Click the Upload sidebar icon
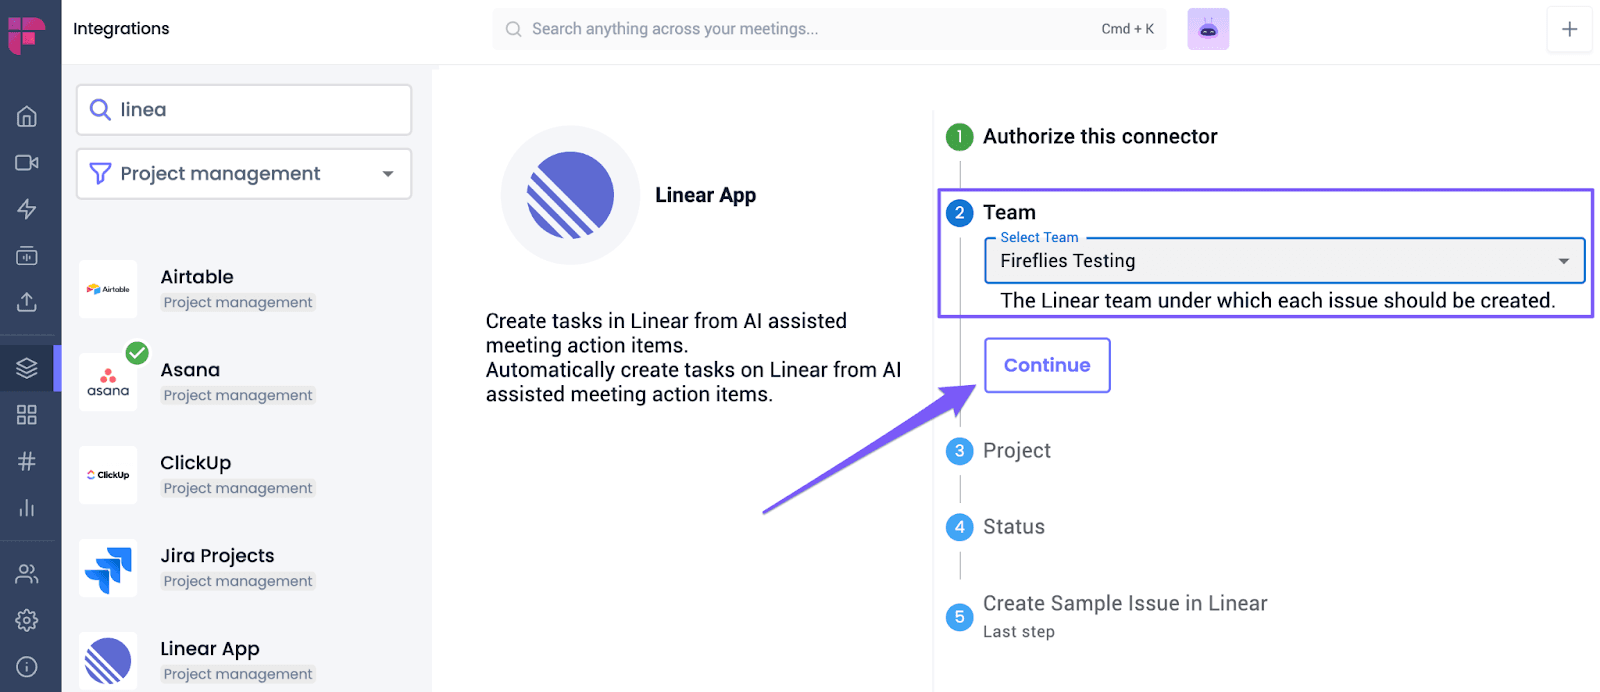Screen dimensions: 1600x692 point(27,301)
